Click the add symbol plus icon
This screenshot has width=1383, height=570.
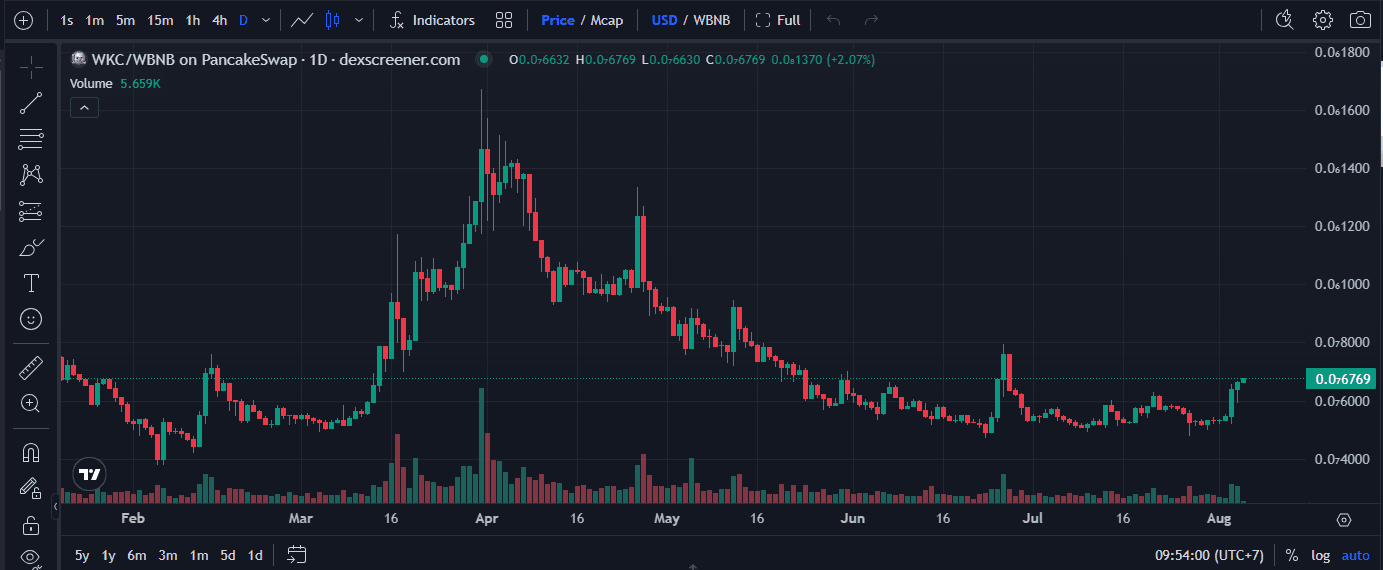tap(24, 20)
